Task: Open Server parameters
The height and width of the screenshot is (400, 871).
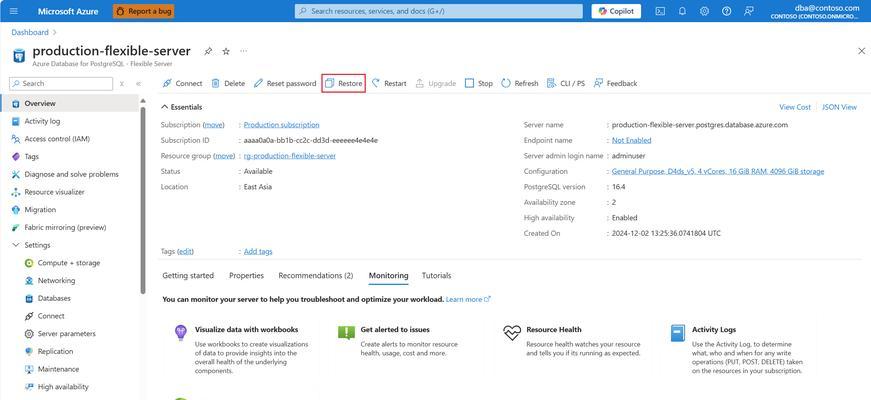Action: tap(69, 334)
